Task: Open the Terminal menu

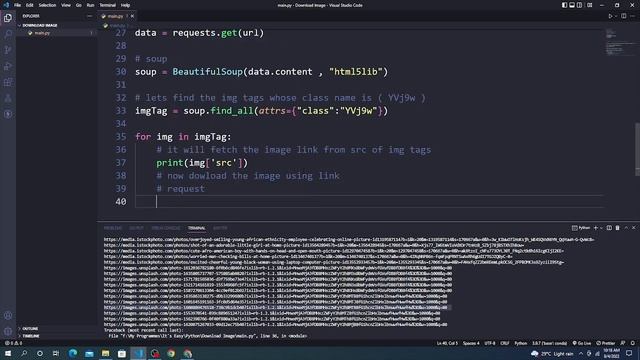Action: click(x=107, y=5)
